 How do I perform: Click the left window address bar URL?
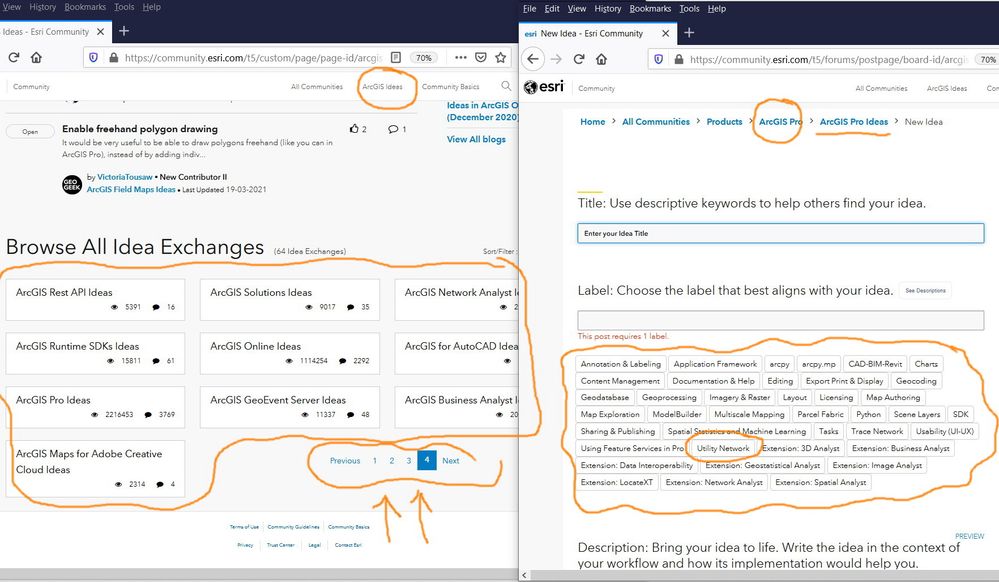pyautogui.click(x=253, y=57)
